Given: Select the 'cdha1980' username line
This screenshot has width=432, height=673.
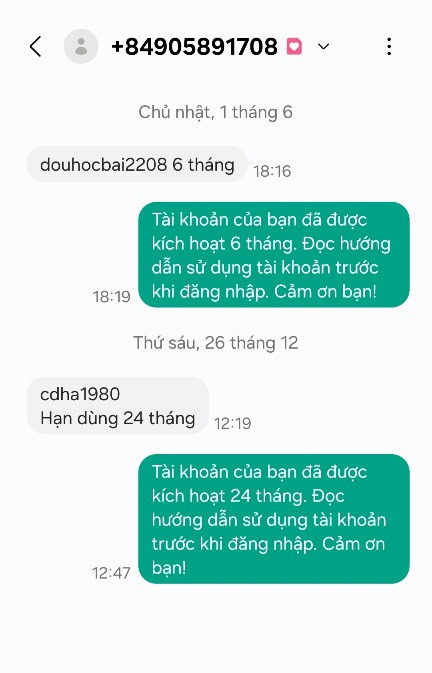Looking at the screenshot, I should [80, 394].
